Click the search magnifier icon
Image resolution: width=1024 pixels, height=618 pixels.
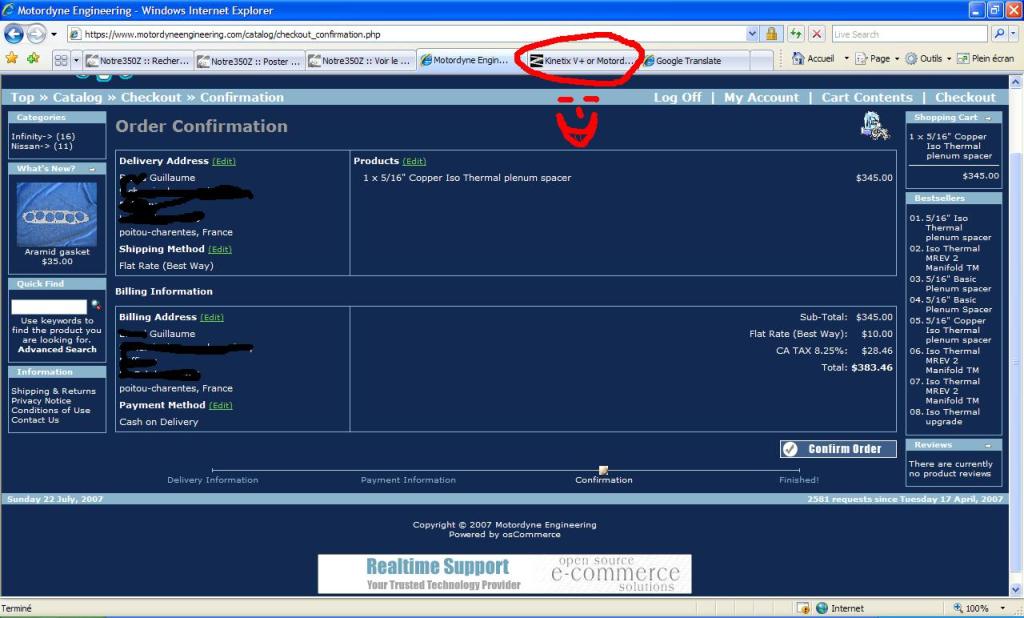1000,34
